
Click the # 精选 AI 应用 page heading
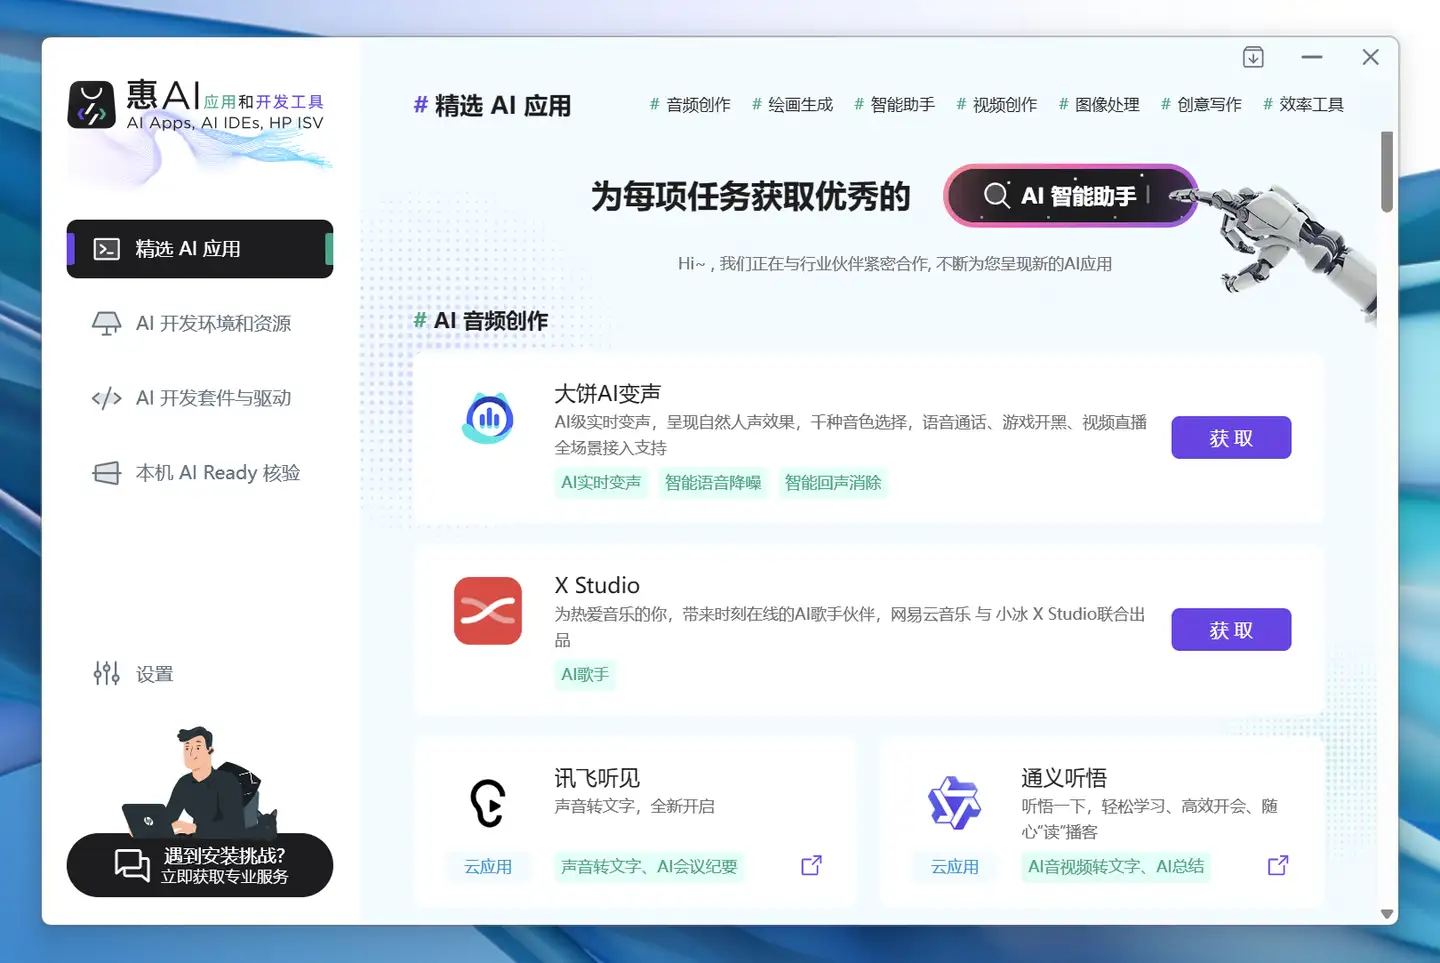pyautogui.click(x=492, y=105)
